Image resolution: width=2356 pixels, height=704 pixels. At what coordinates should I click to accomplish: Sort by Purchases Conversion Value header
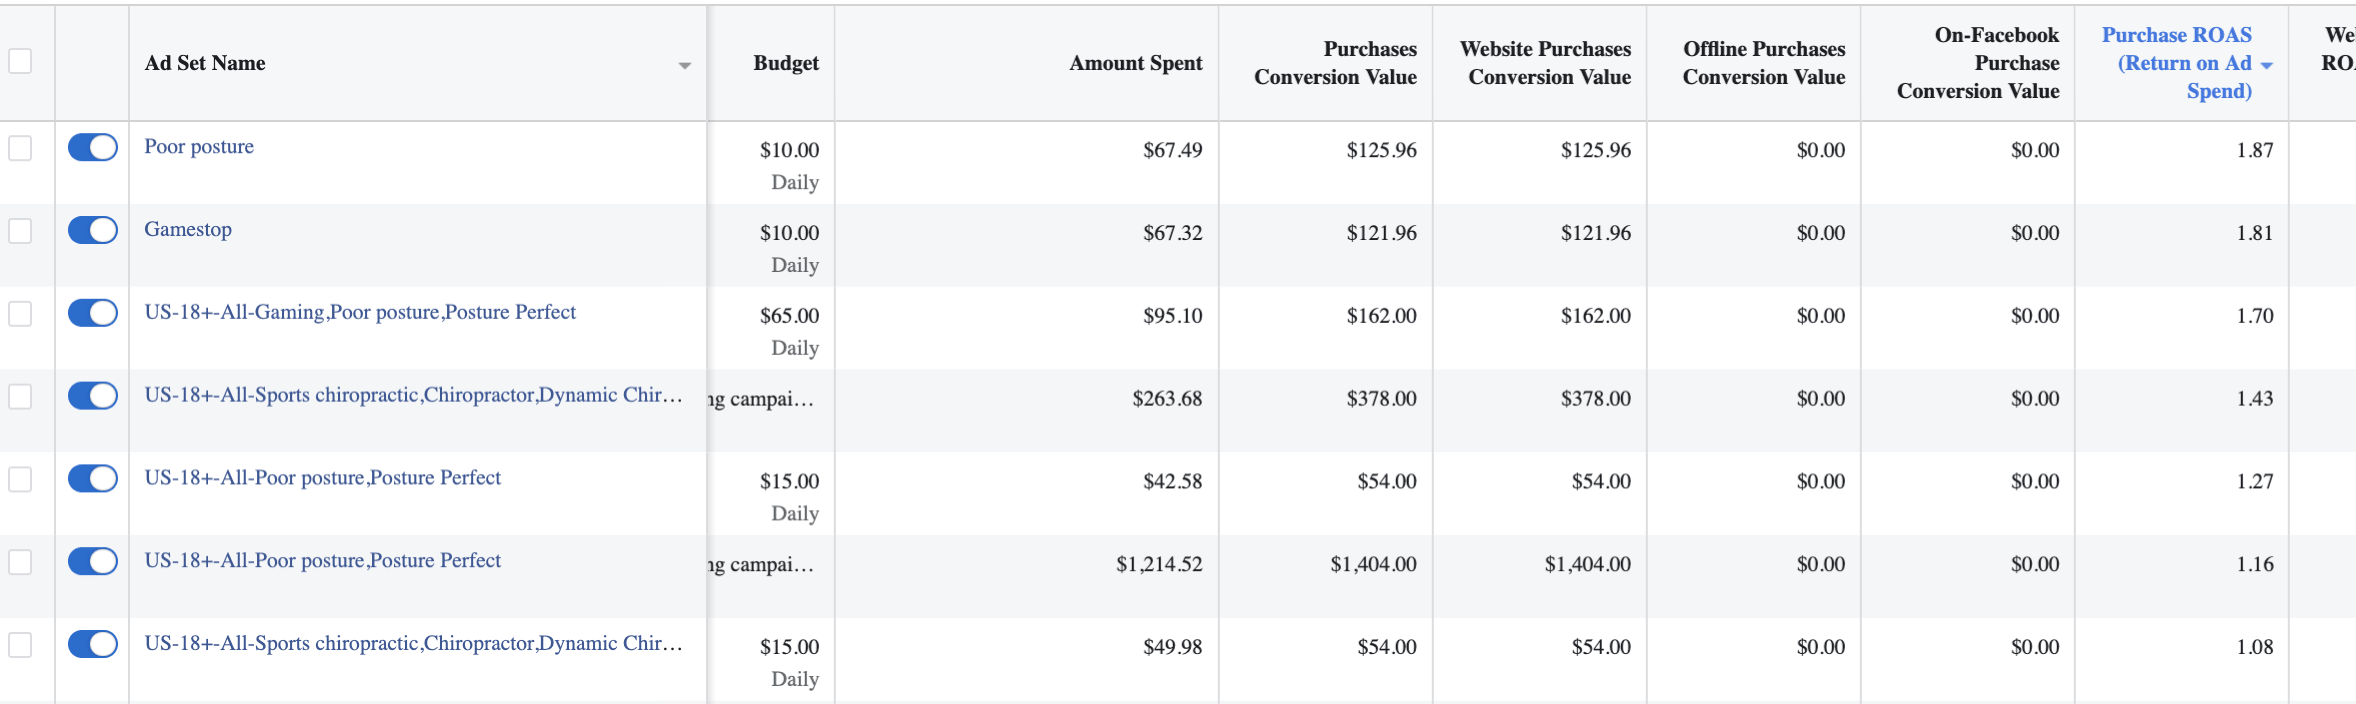1335,63
